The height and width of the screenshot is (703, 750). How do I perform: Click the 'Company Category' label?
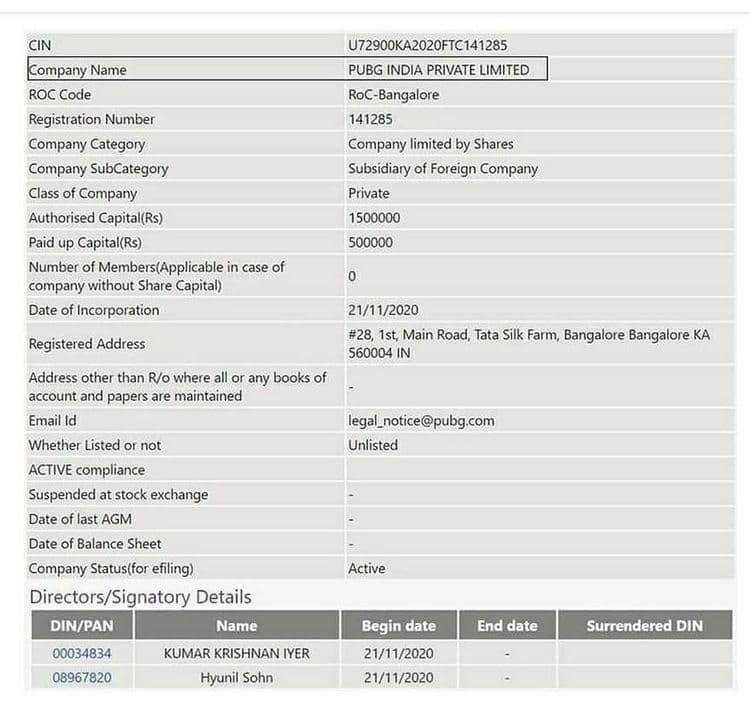coord(87,144)
